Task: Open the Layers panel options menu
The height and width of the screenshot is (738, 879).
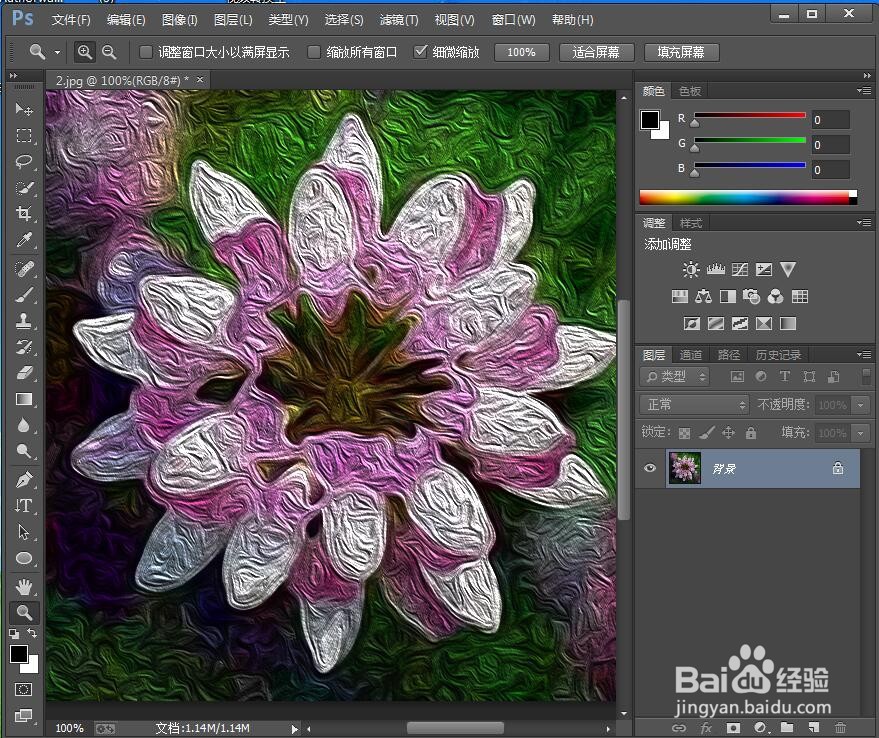Action: pyautogui.click(x=864, y=354)
